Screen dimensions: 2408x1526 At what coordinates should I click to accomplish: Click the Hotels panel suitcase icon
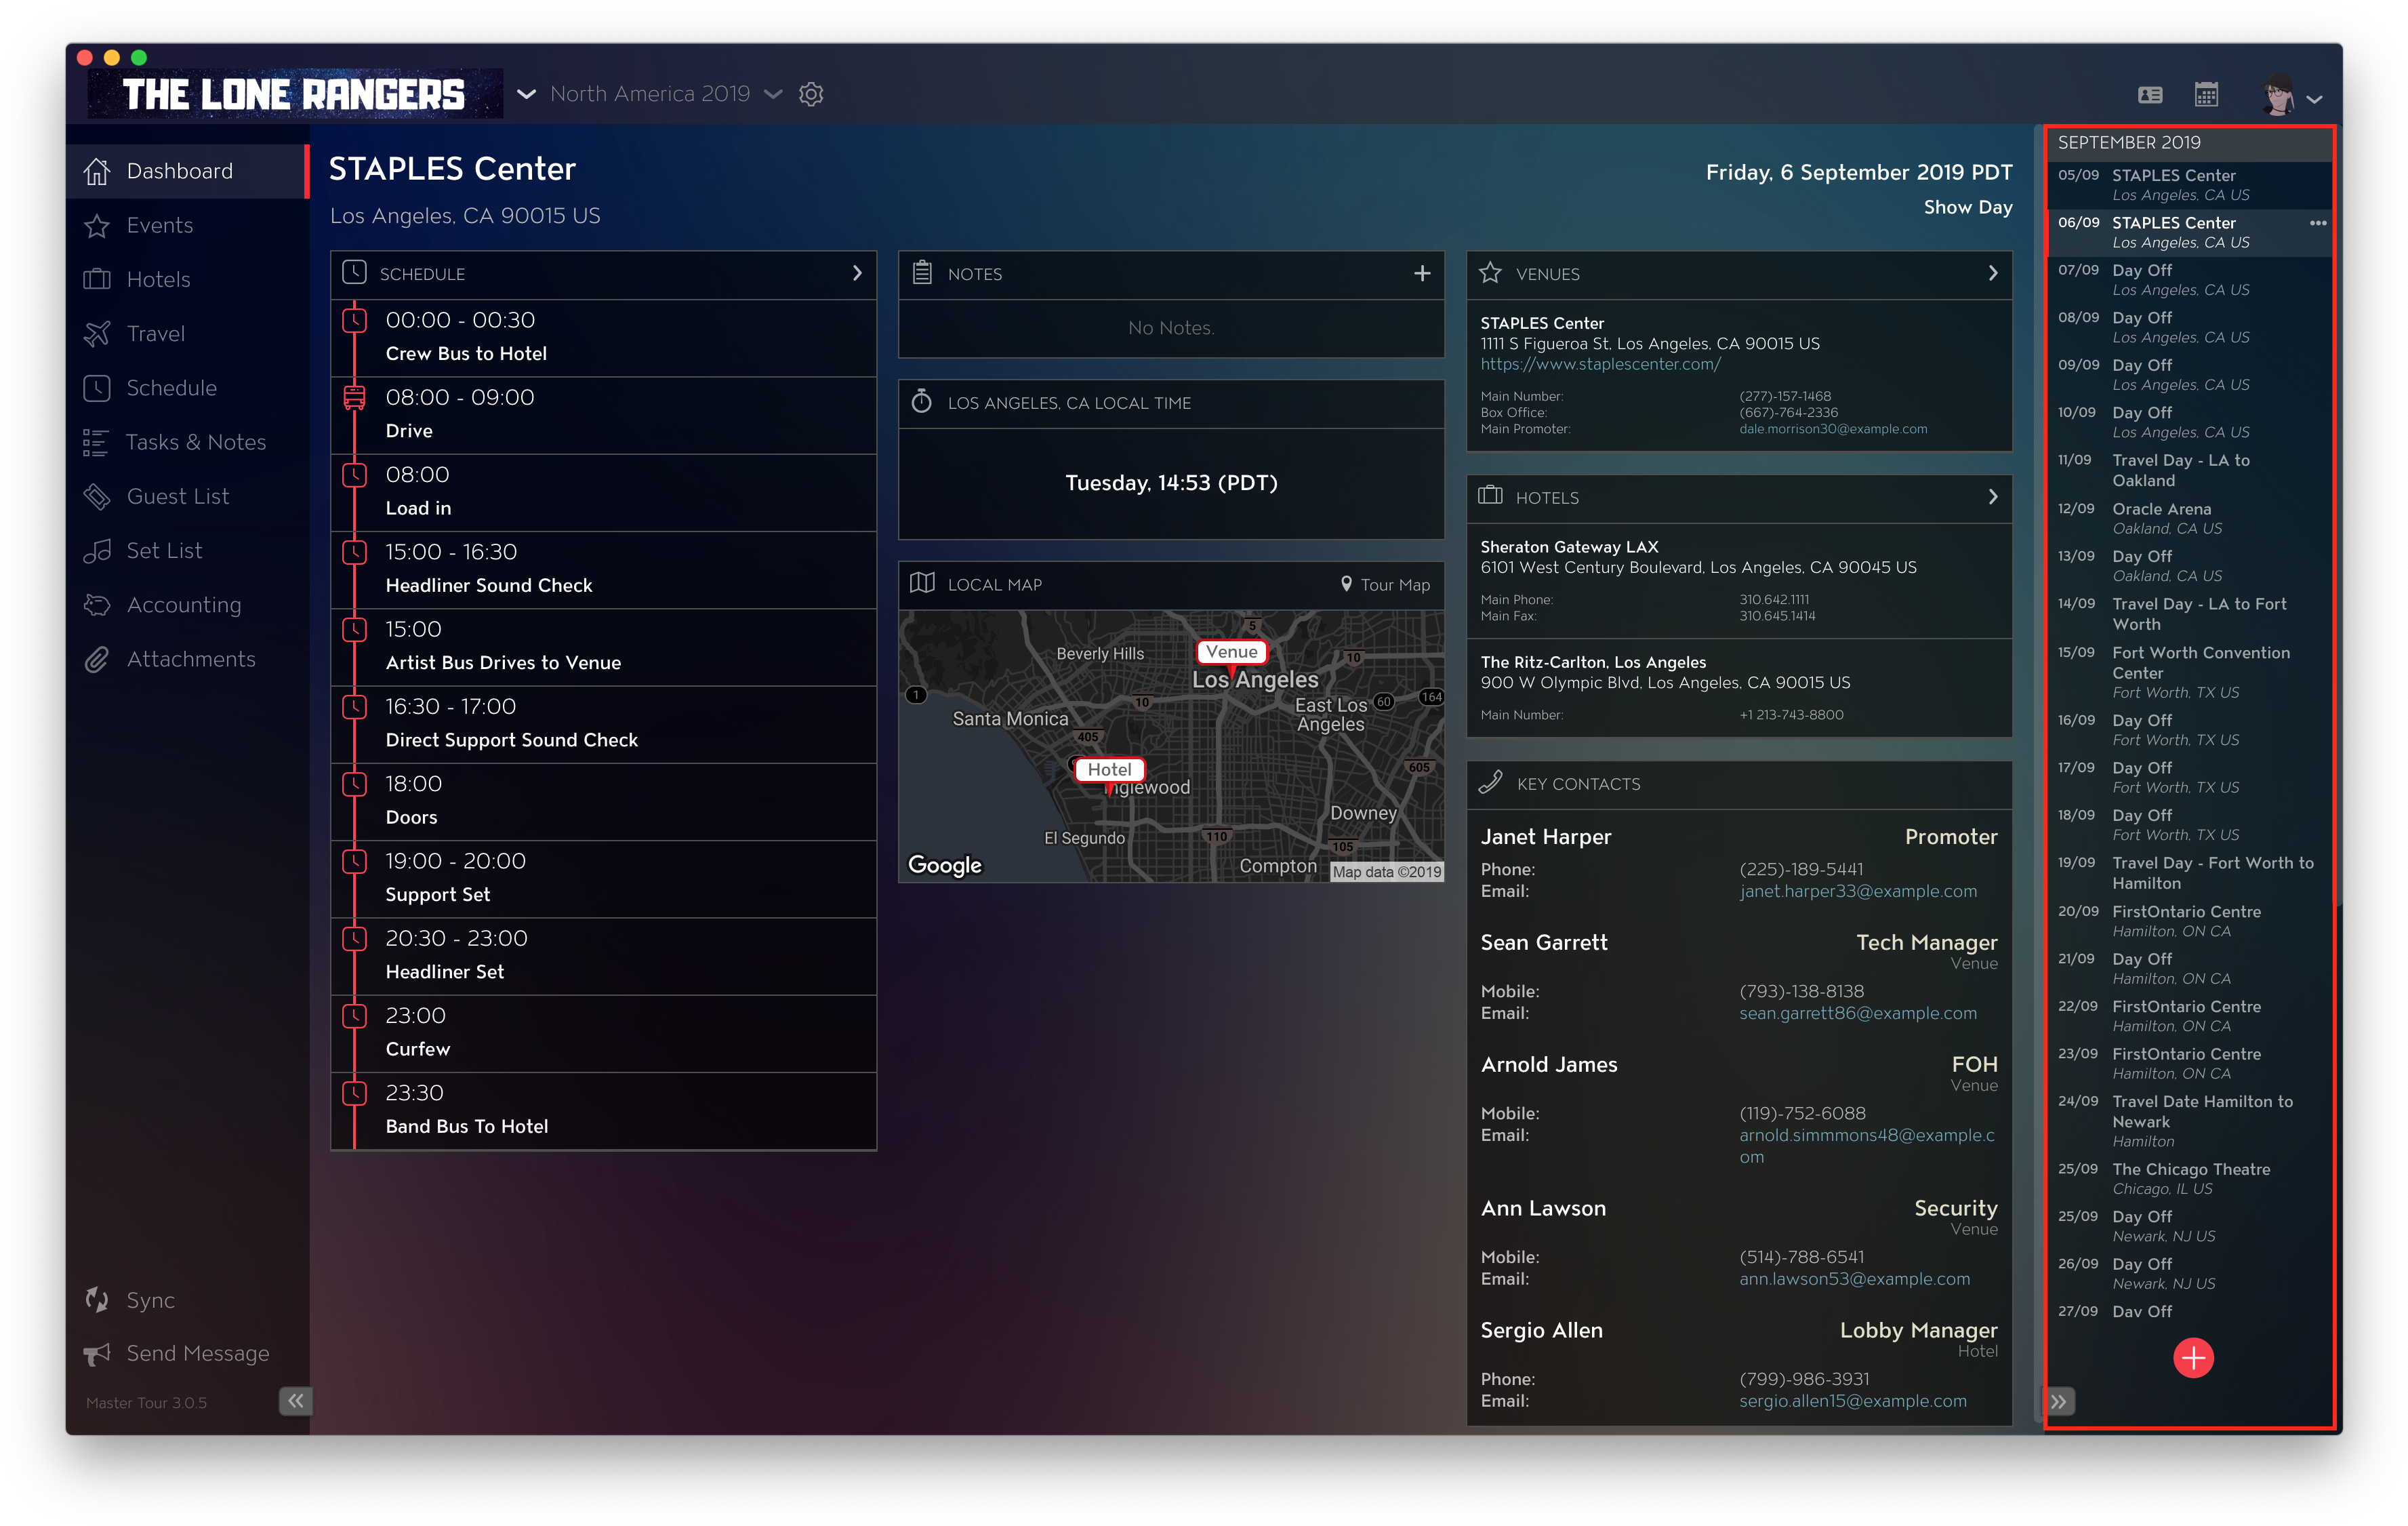pyautogui.click(x=1490, y=496)
